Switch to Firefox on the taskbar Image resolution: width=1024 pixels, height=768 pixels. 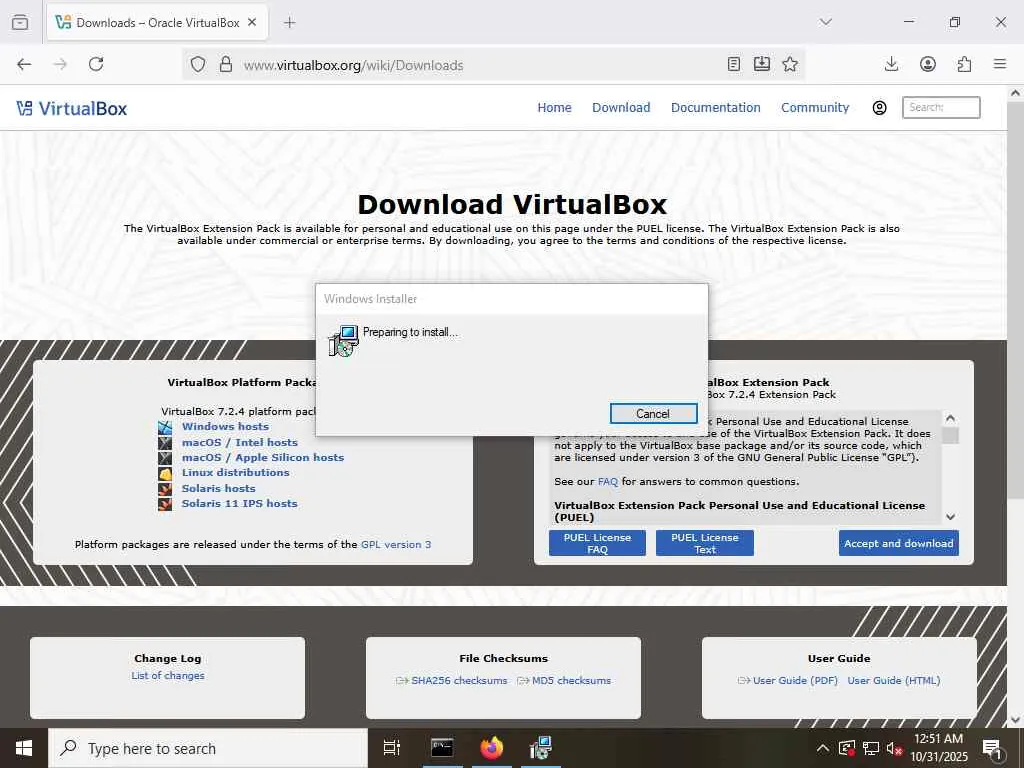coord(492,748)
